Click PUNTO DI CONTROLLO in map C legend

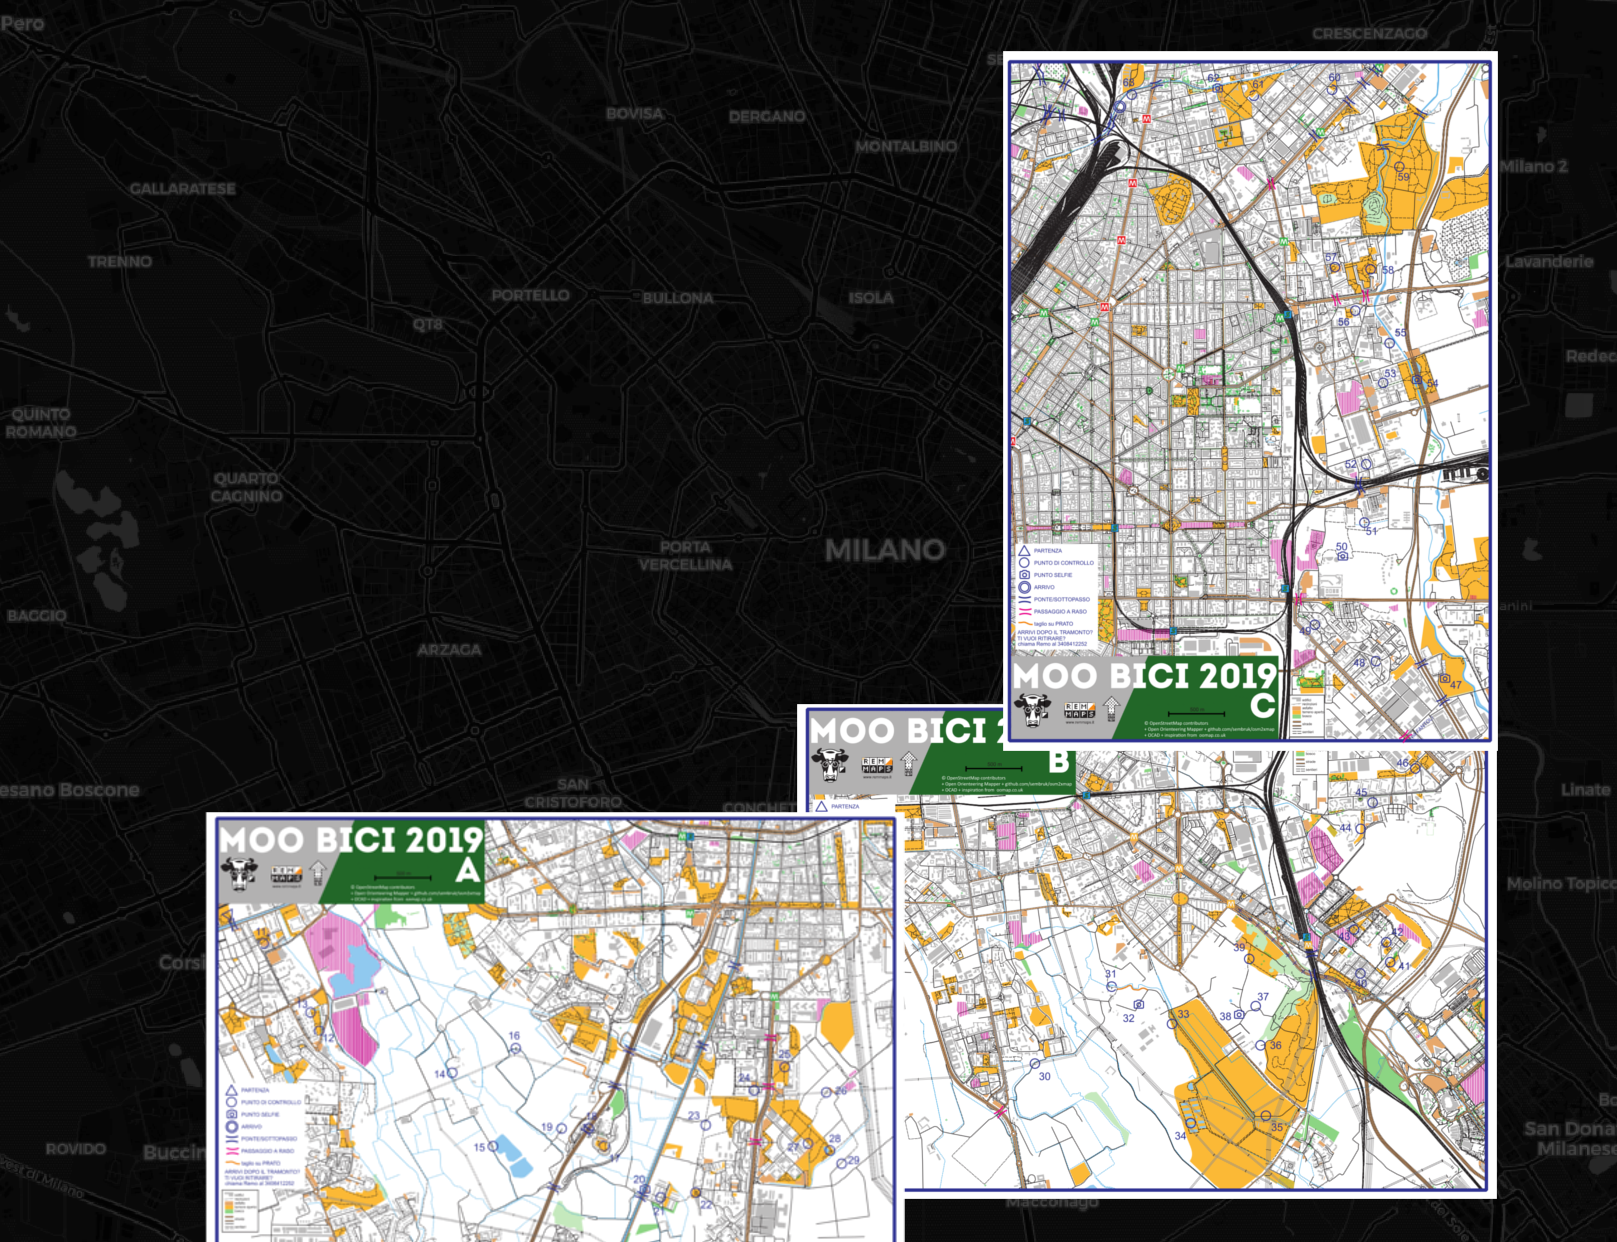point(1064,563)
